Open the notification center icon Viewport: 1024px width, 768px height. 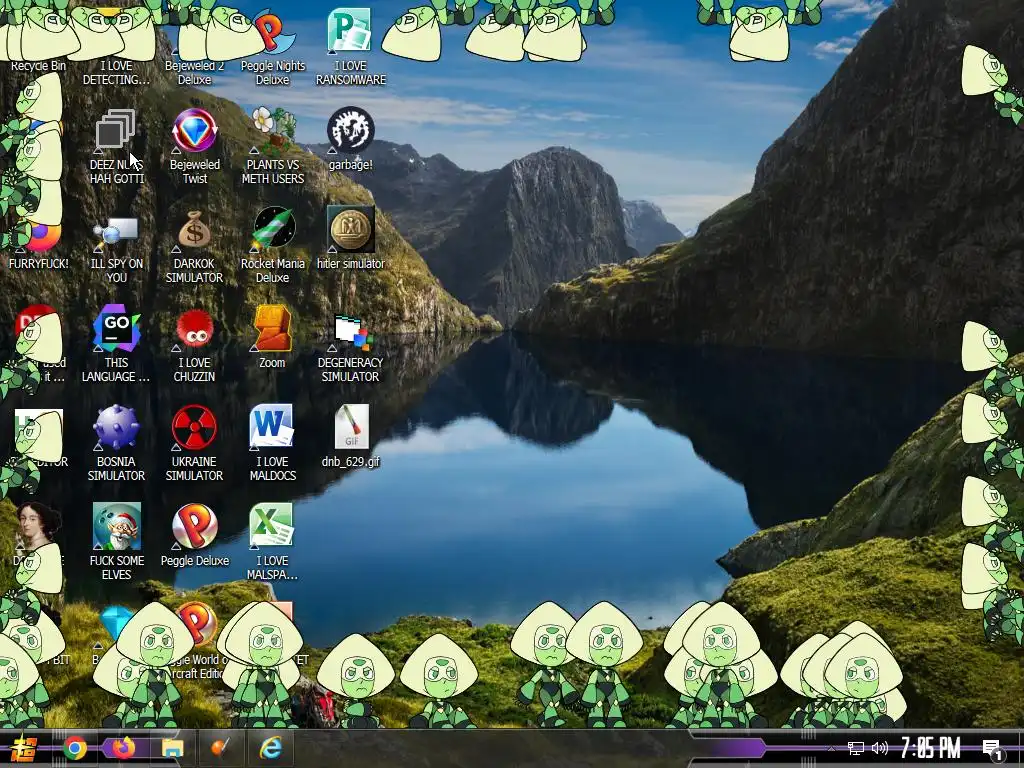993,749
